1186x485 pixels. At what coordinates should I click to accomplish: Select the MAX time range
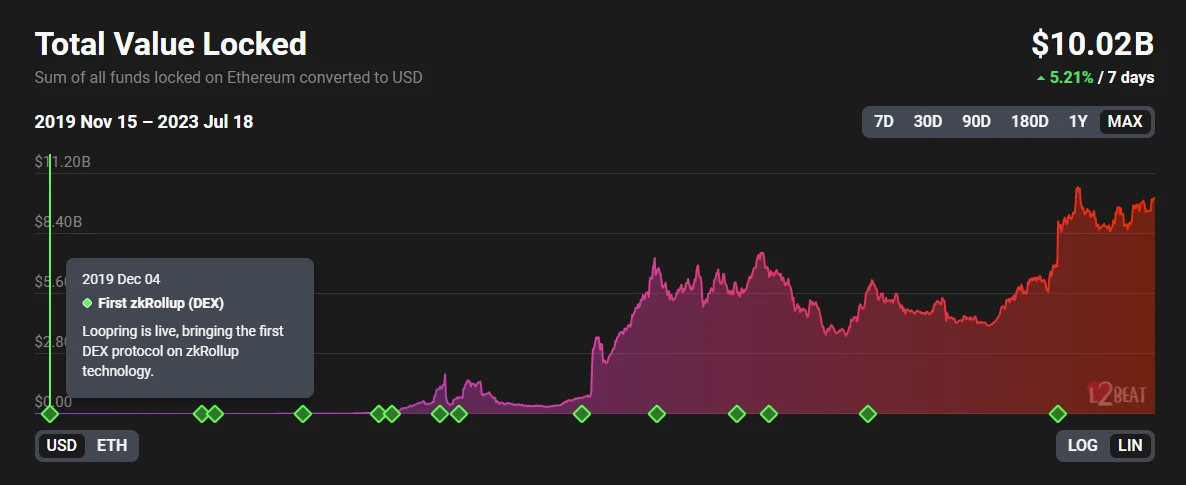click(x=1125, y=122)
